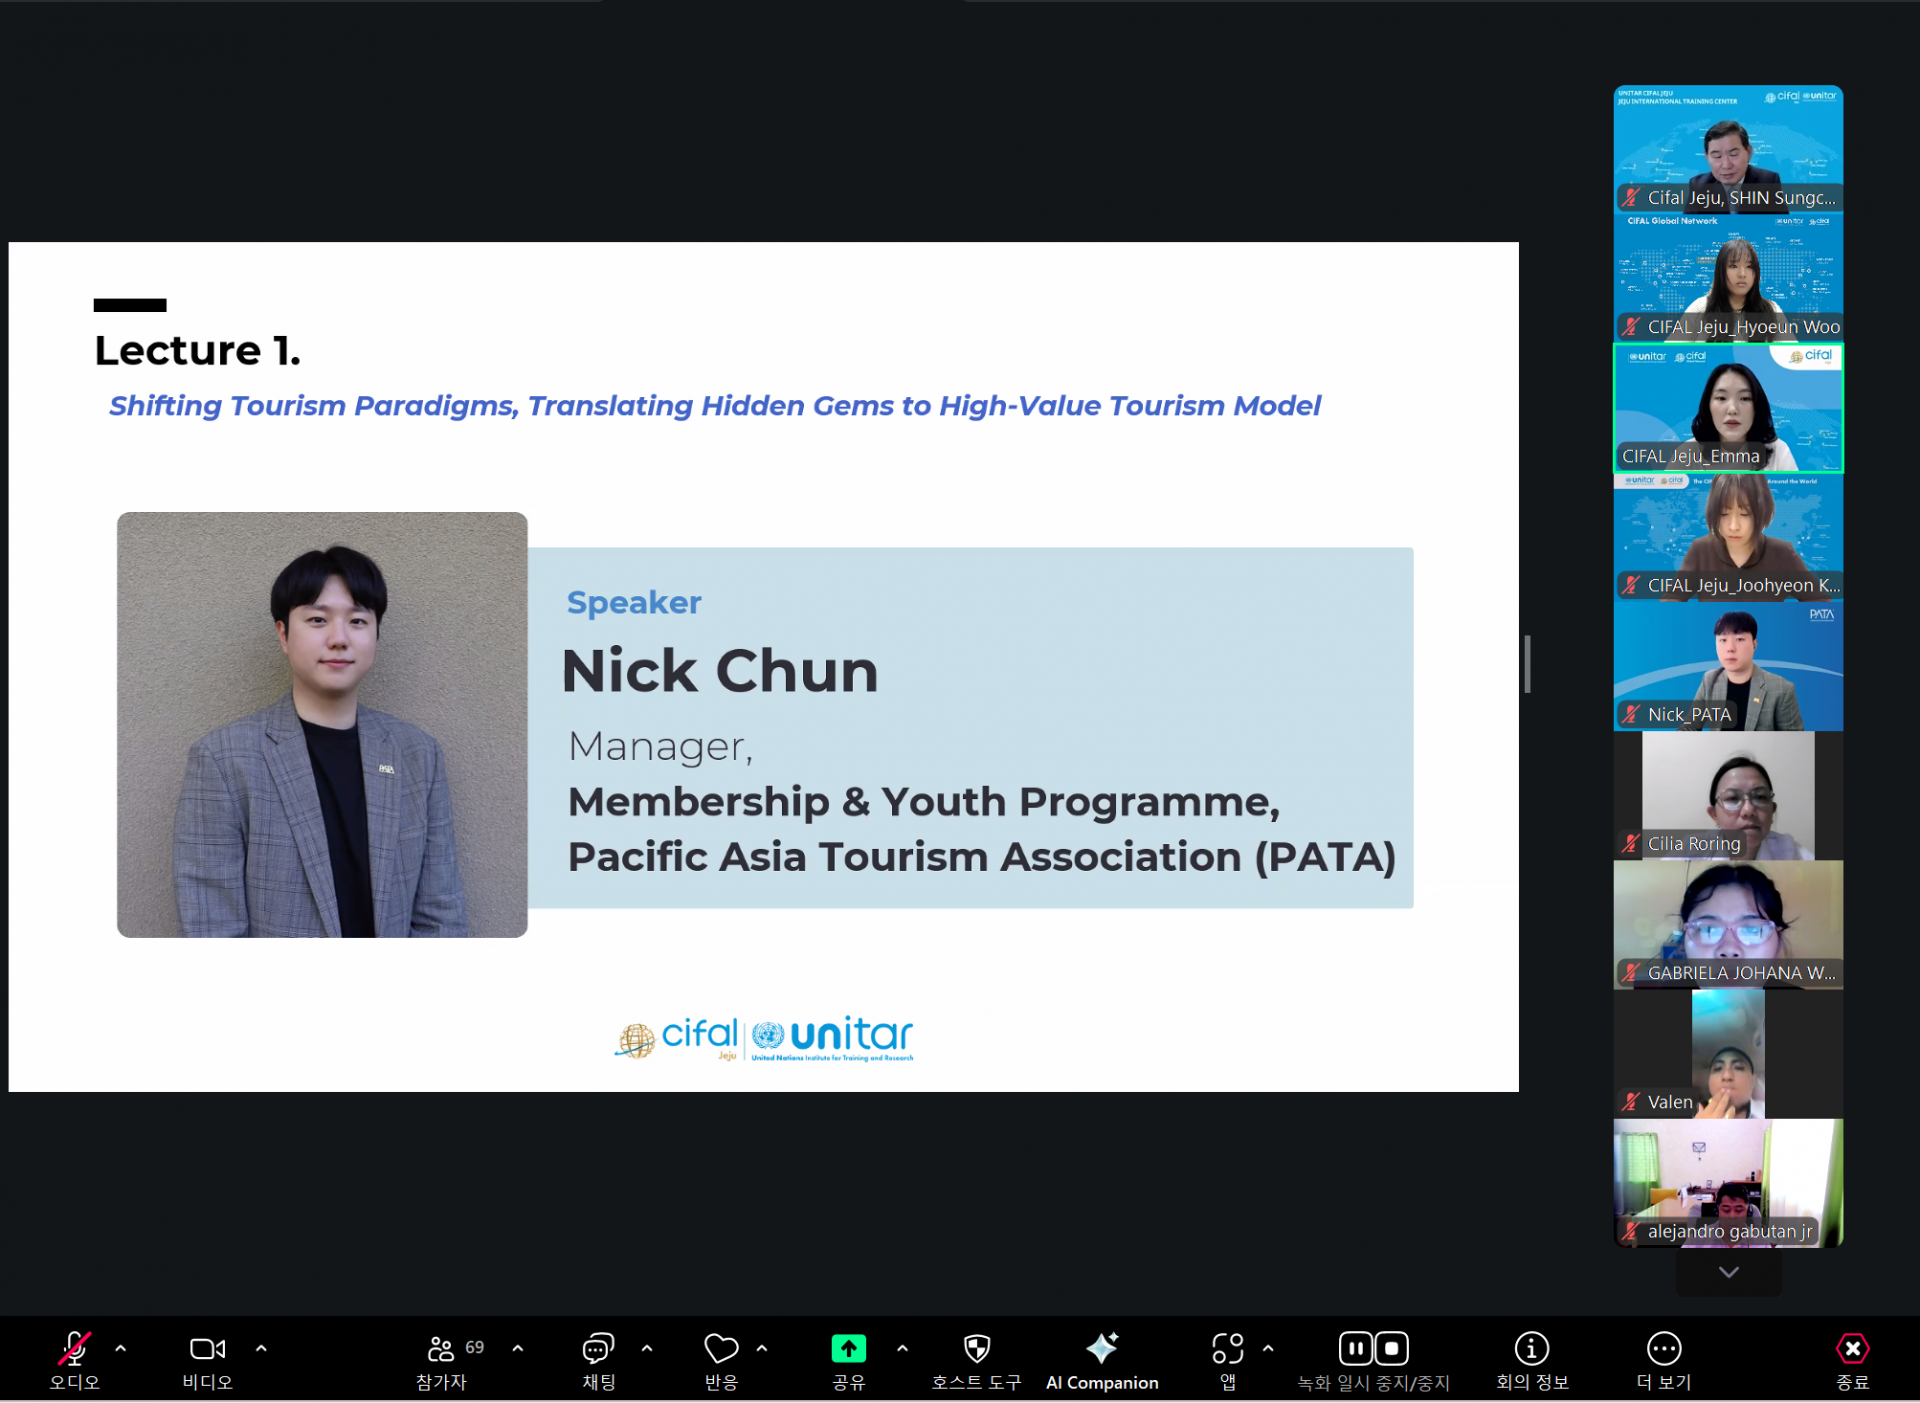Click the speaker name Nick Chun on slide
The width and height of the screenshot is (1920, 1403).
(720, 670)
